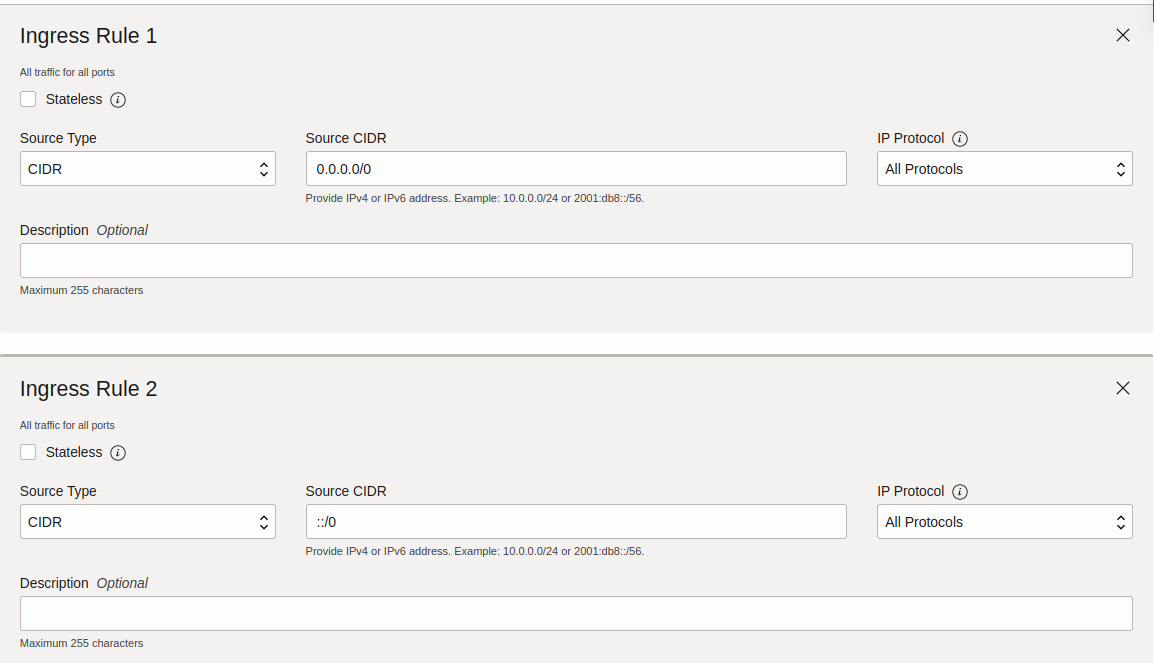Show IP Protocol info tooltip for Rule 2
Viewport: 1154px width, 663px height.
960,492
